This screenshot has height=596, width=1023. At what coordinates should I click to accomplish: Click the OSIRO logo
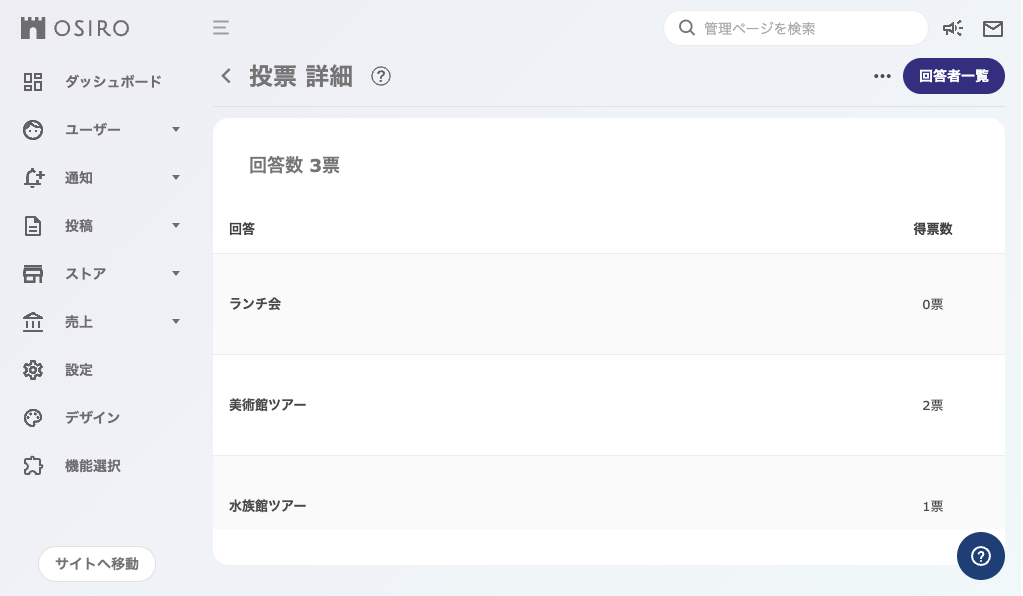pos(74,28)
